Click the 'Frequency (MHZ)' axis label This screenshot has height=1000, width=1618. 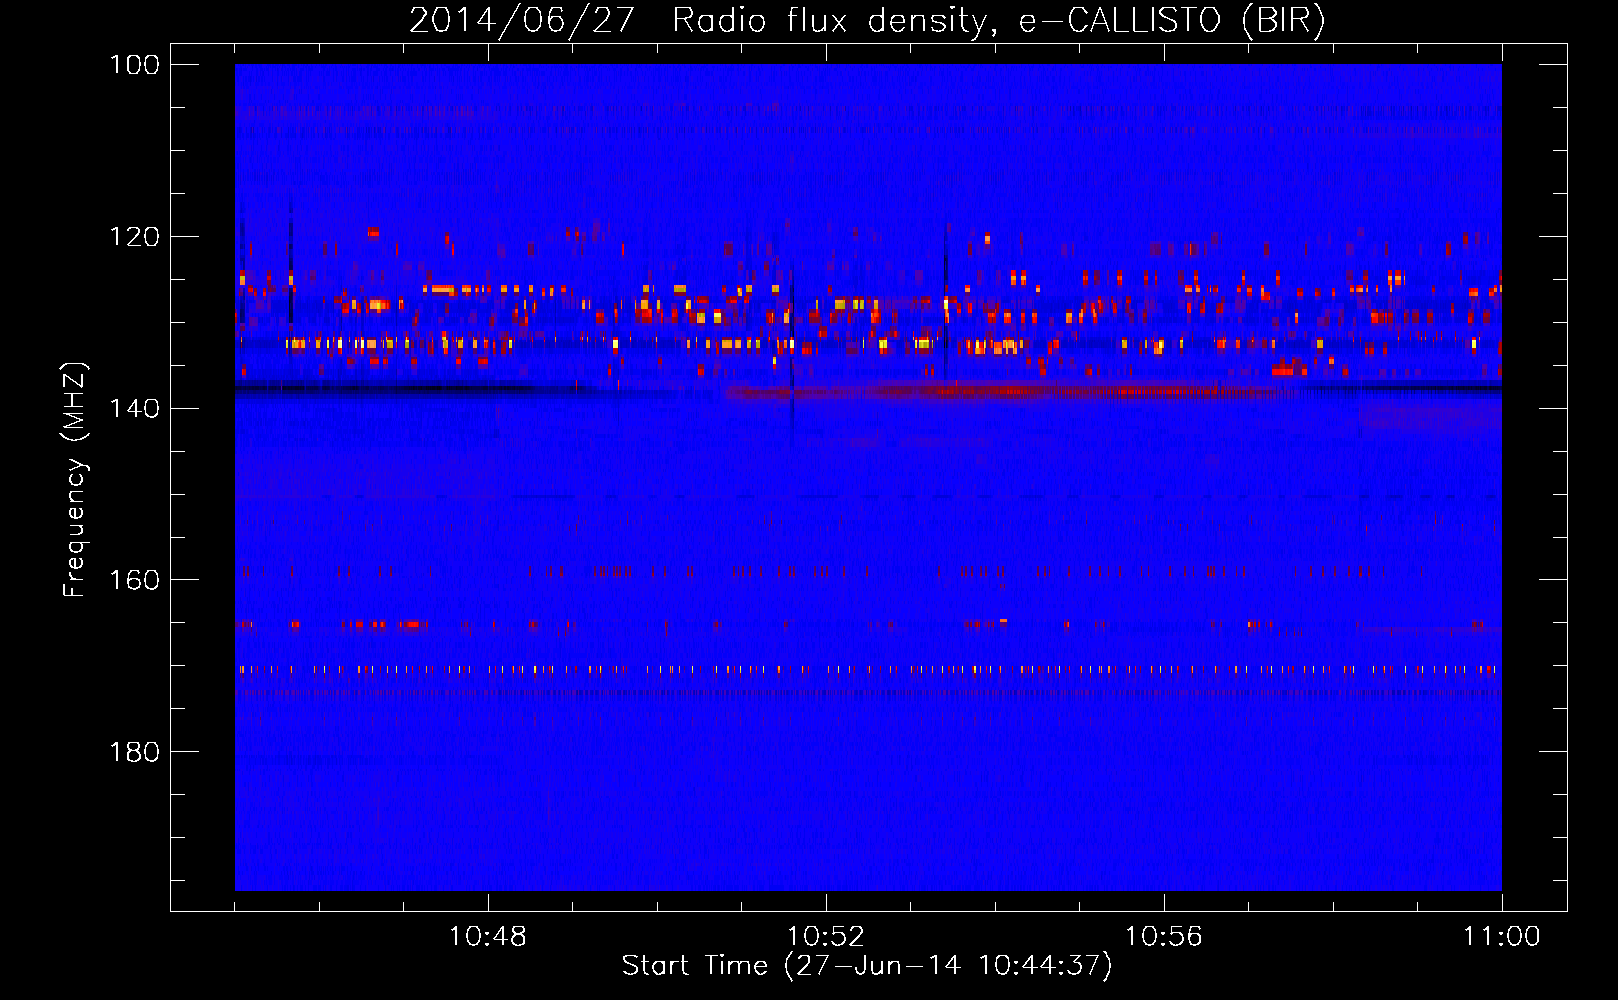[x=75, y=479]
